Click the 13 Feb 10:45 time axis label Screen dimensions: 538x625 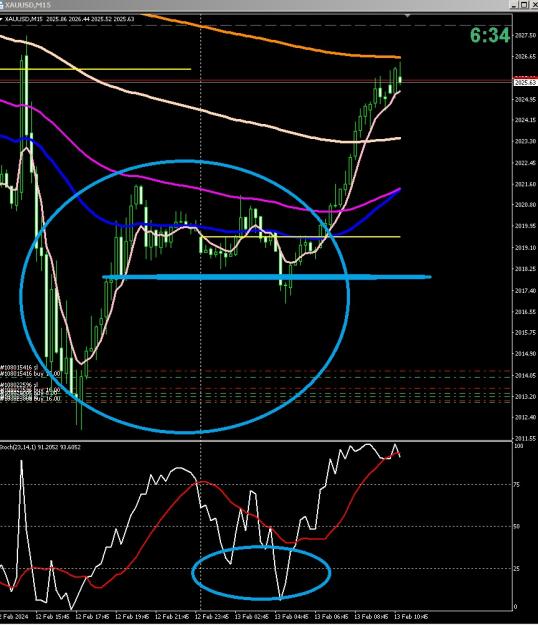[x=411, y=617]
